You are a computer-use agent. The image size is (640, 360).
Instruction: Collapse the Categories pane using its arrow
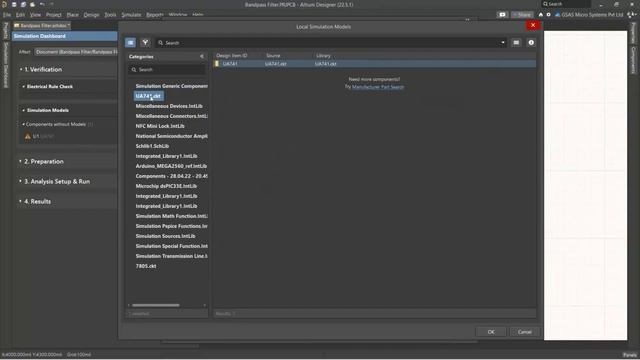(202, 56)
